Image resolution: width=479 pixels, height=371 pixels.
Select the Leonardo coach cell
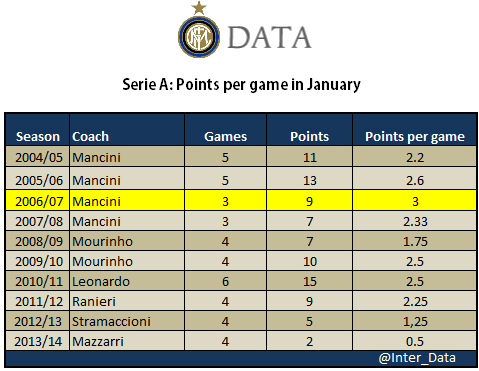127,281
